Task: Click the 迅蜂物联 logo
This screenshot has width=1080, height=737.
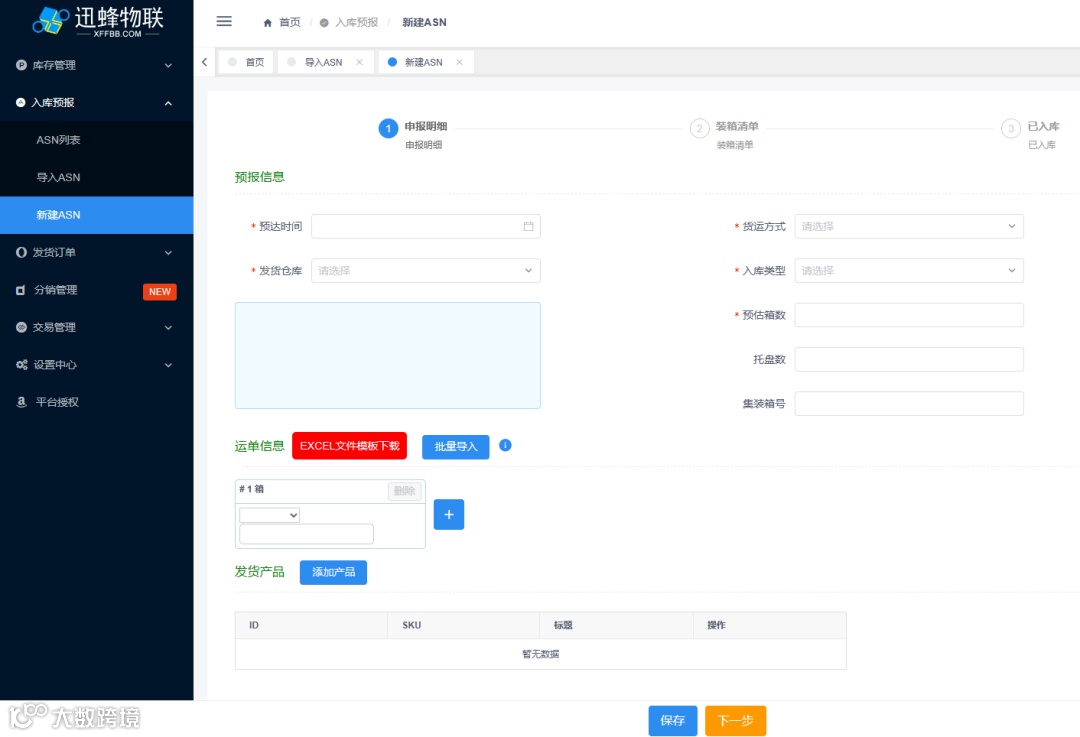Action: pyautogui.click(x=97, y=21)
